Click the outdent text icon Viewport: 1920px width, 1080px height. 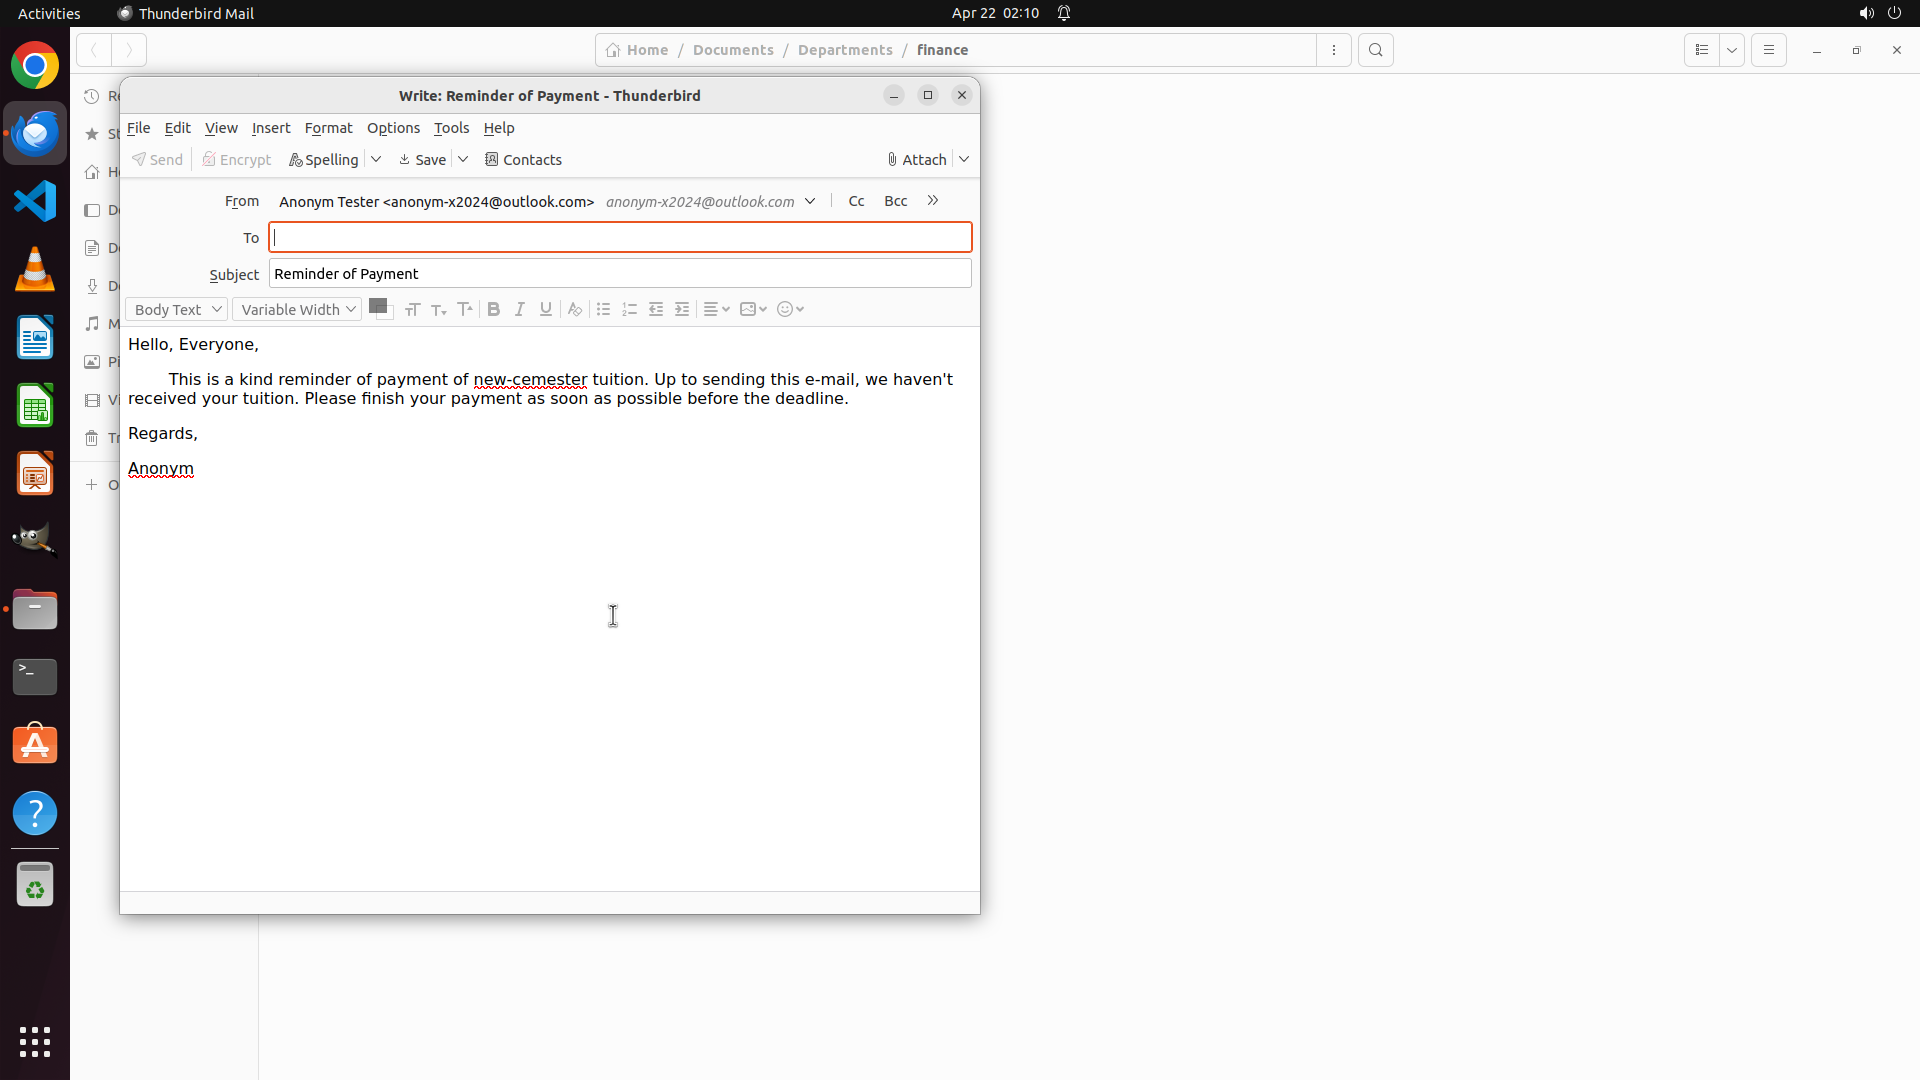[x=656, y=309]
